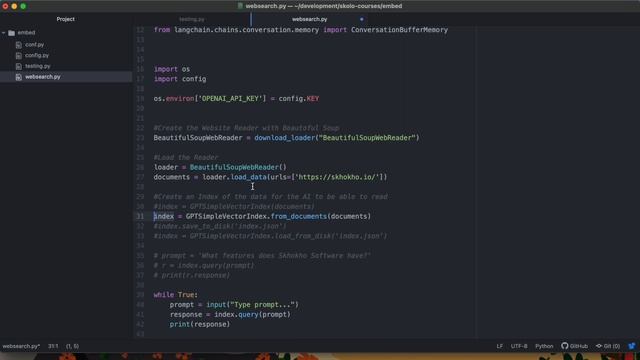
Task: Select websearch.py in the tree view
Action: point(42,77)
